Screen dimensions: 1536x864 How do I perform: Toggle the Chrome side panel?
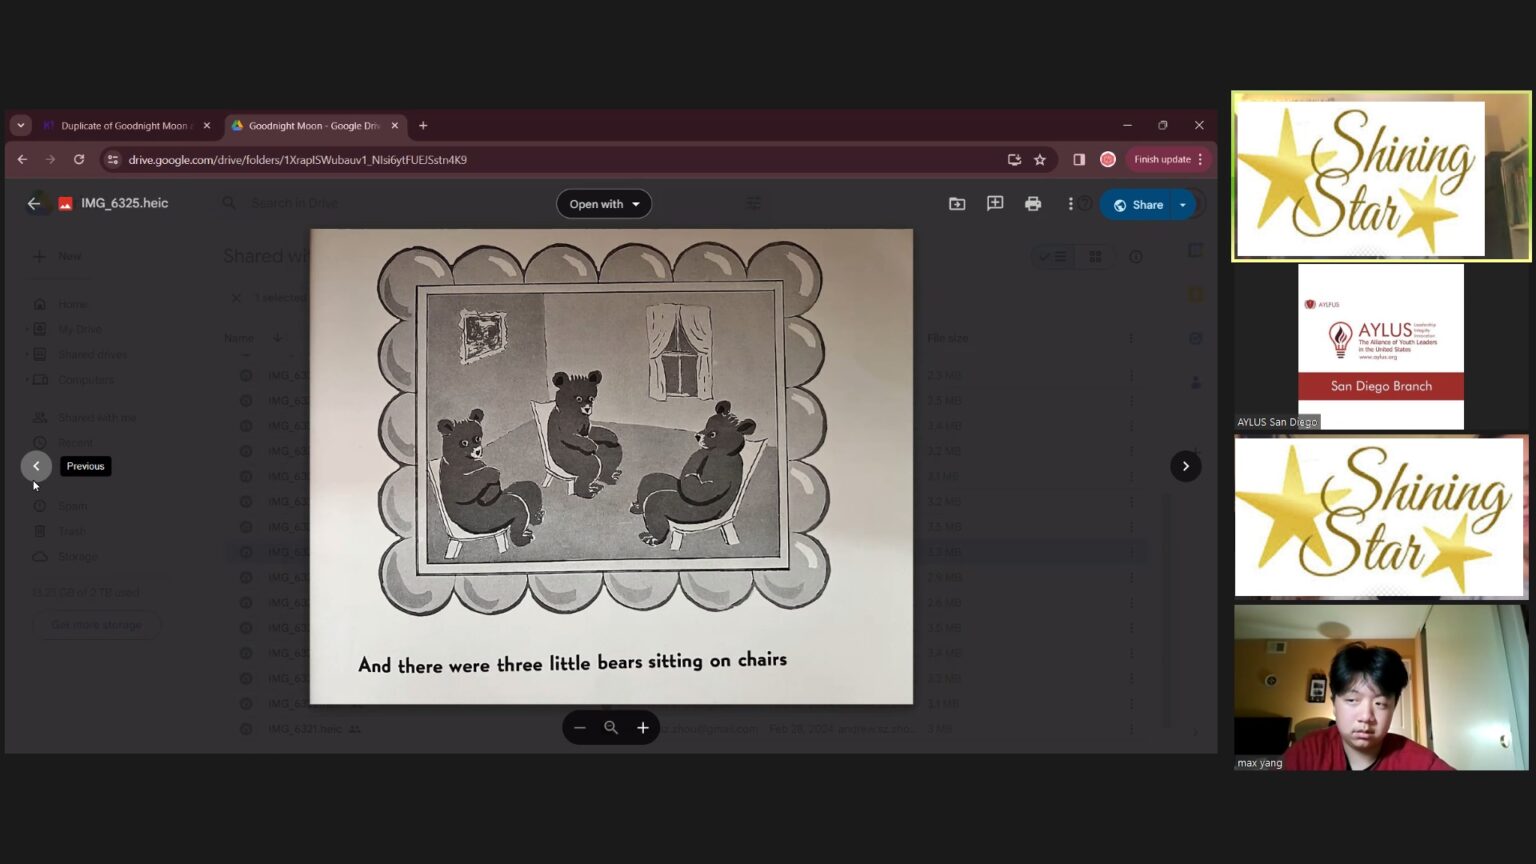1079,159
